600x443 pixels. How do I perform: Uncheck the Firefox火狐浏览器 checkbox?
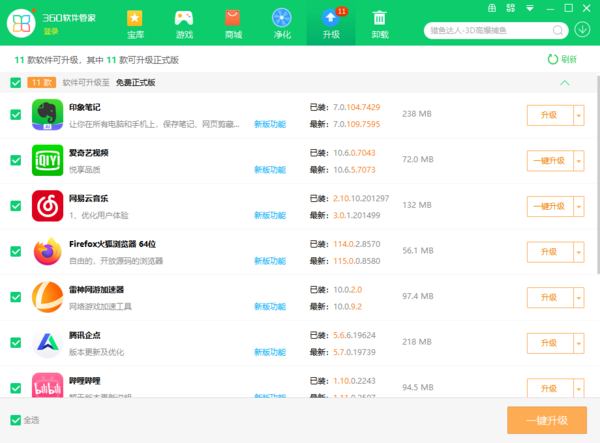pos(15,252)
